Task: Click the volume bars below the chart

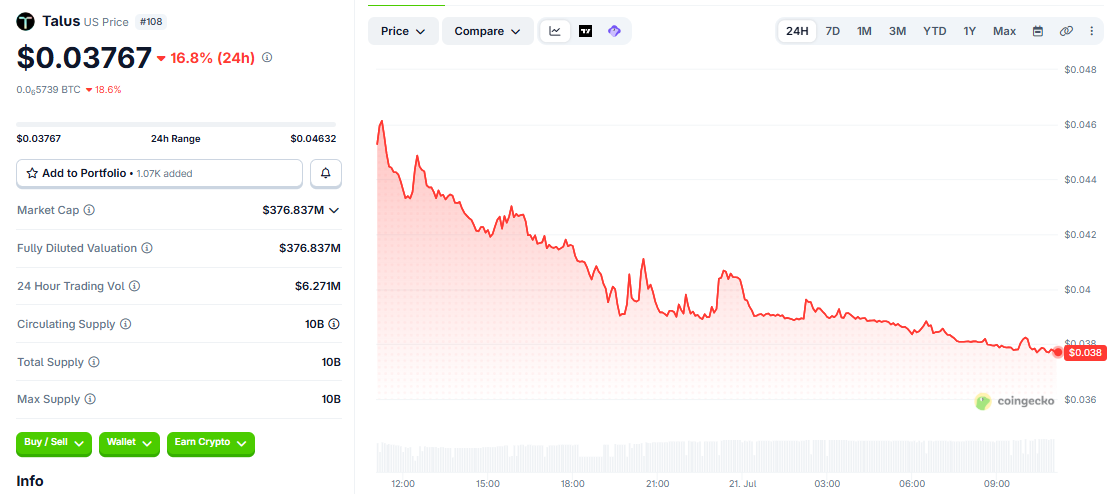Action: click(x=715, y=456)
